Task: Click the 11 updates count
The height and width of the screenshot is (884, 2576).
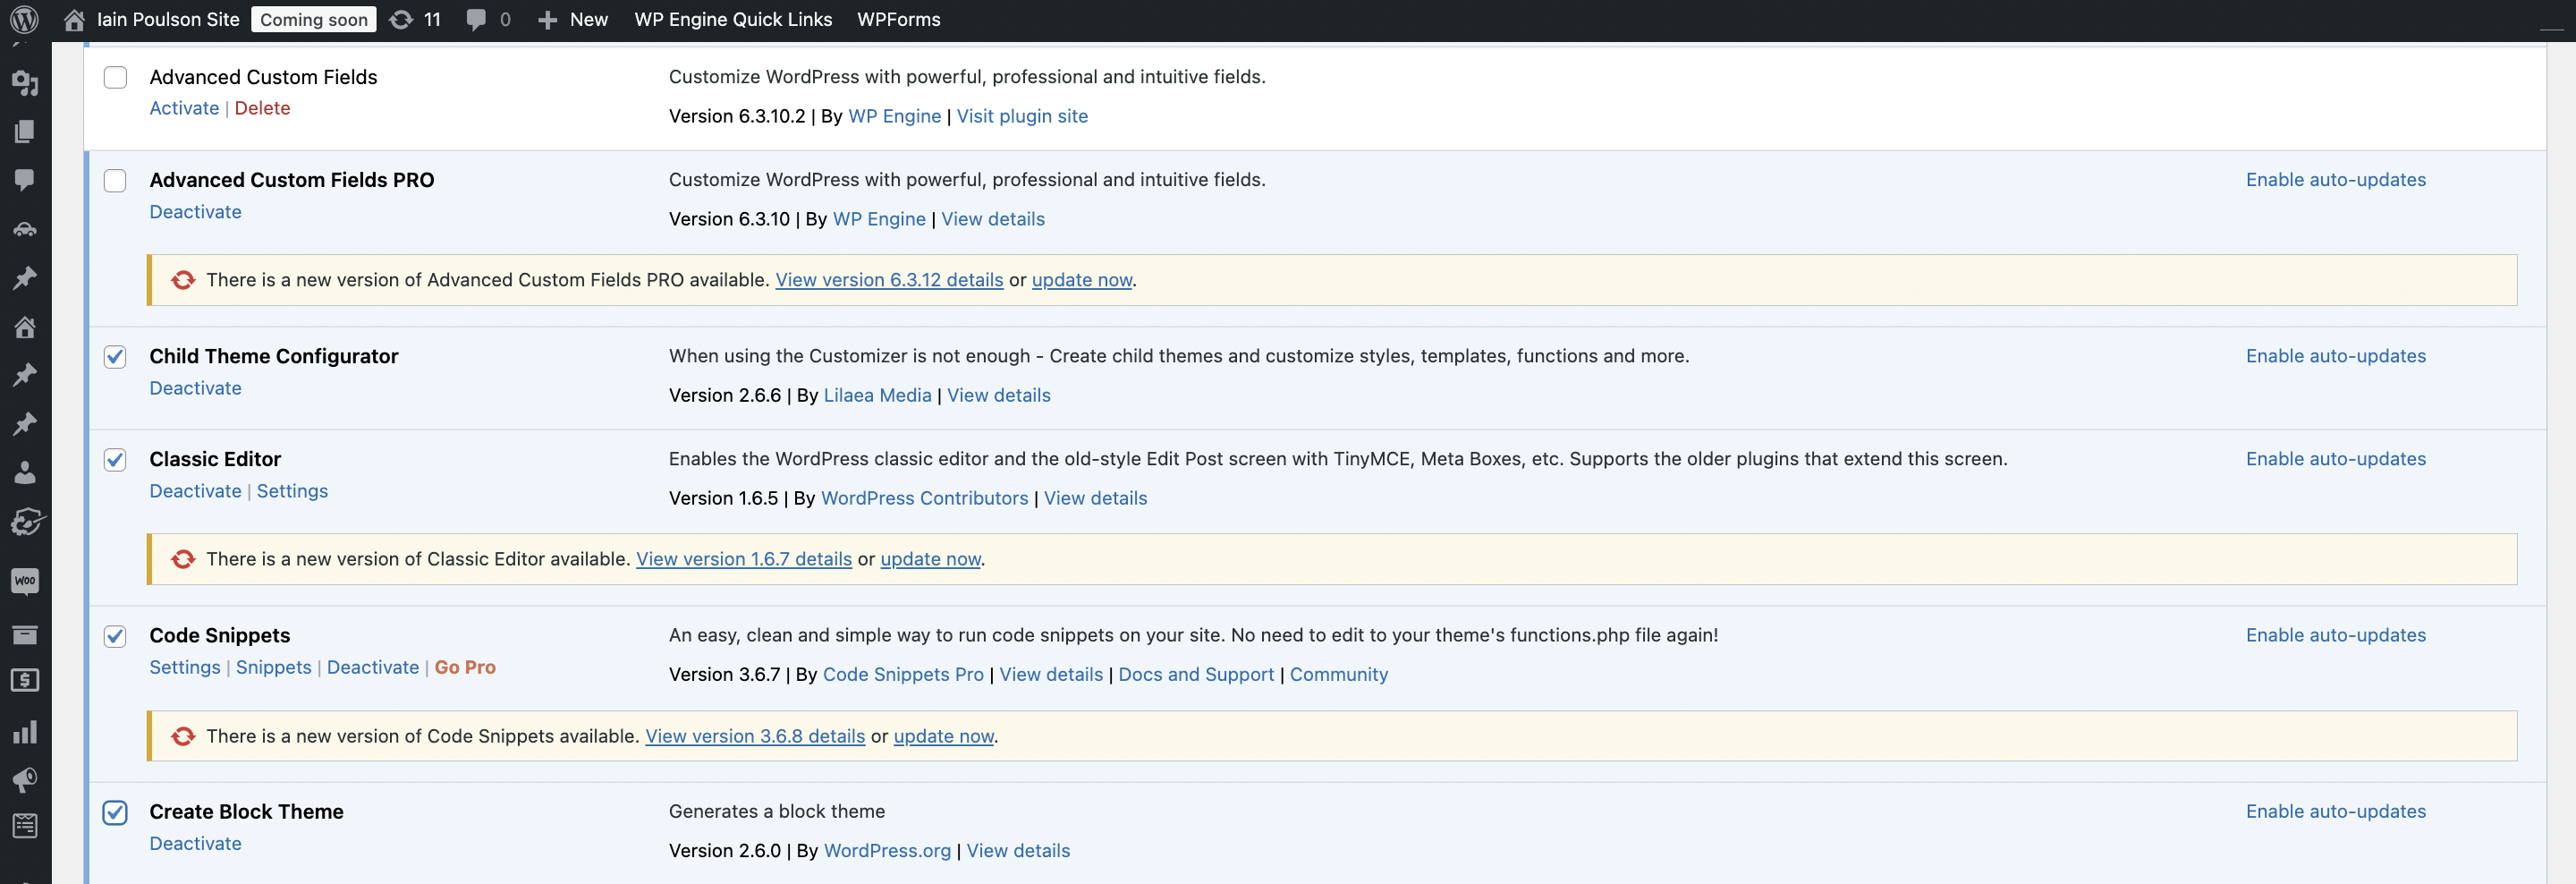Action: (x=432, y=20)
